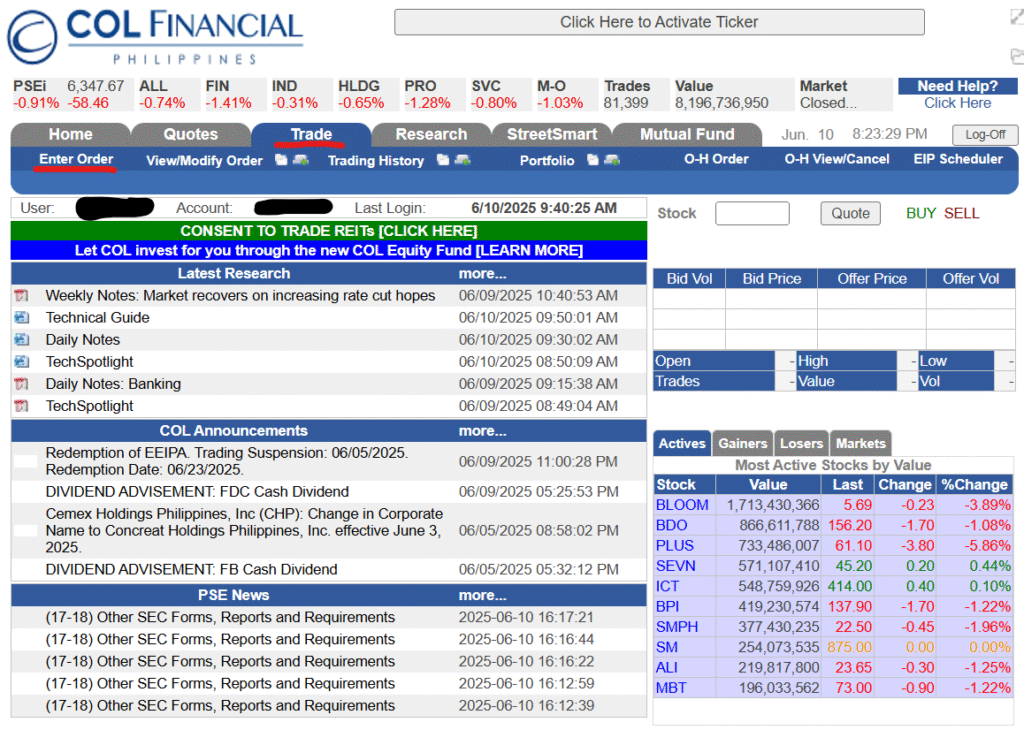Open Portfolio in the Trade submenu

coord(547,161)
